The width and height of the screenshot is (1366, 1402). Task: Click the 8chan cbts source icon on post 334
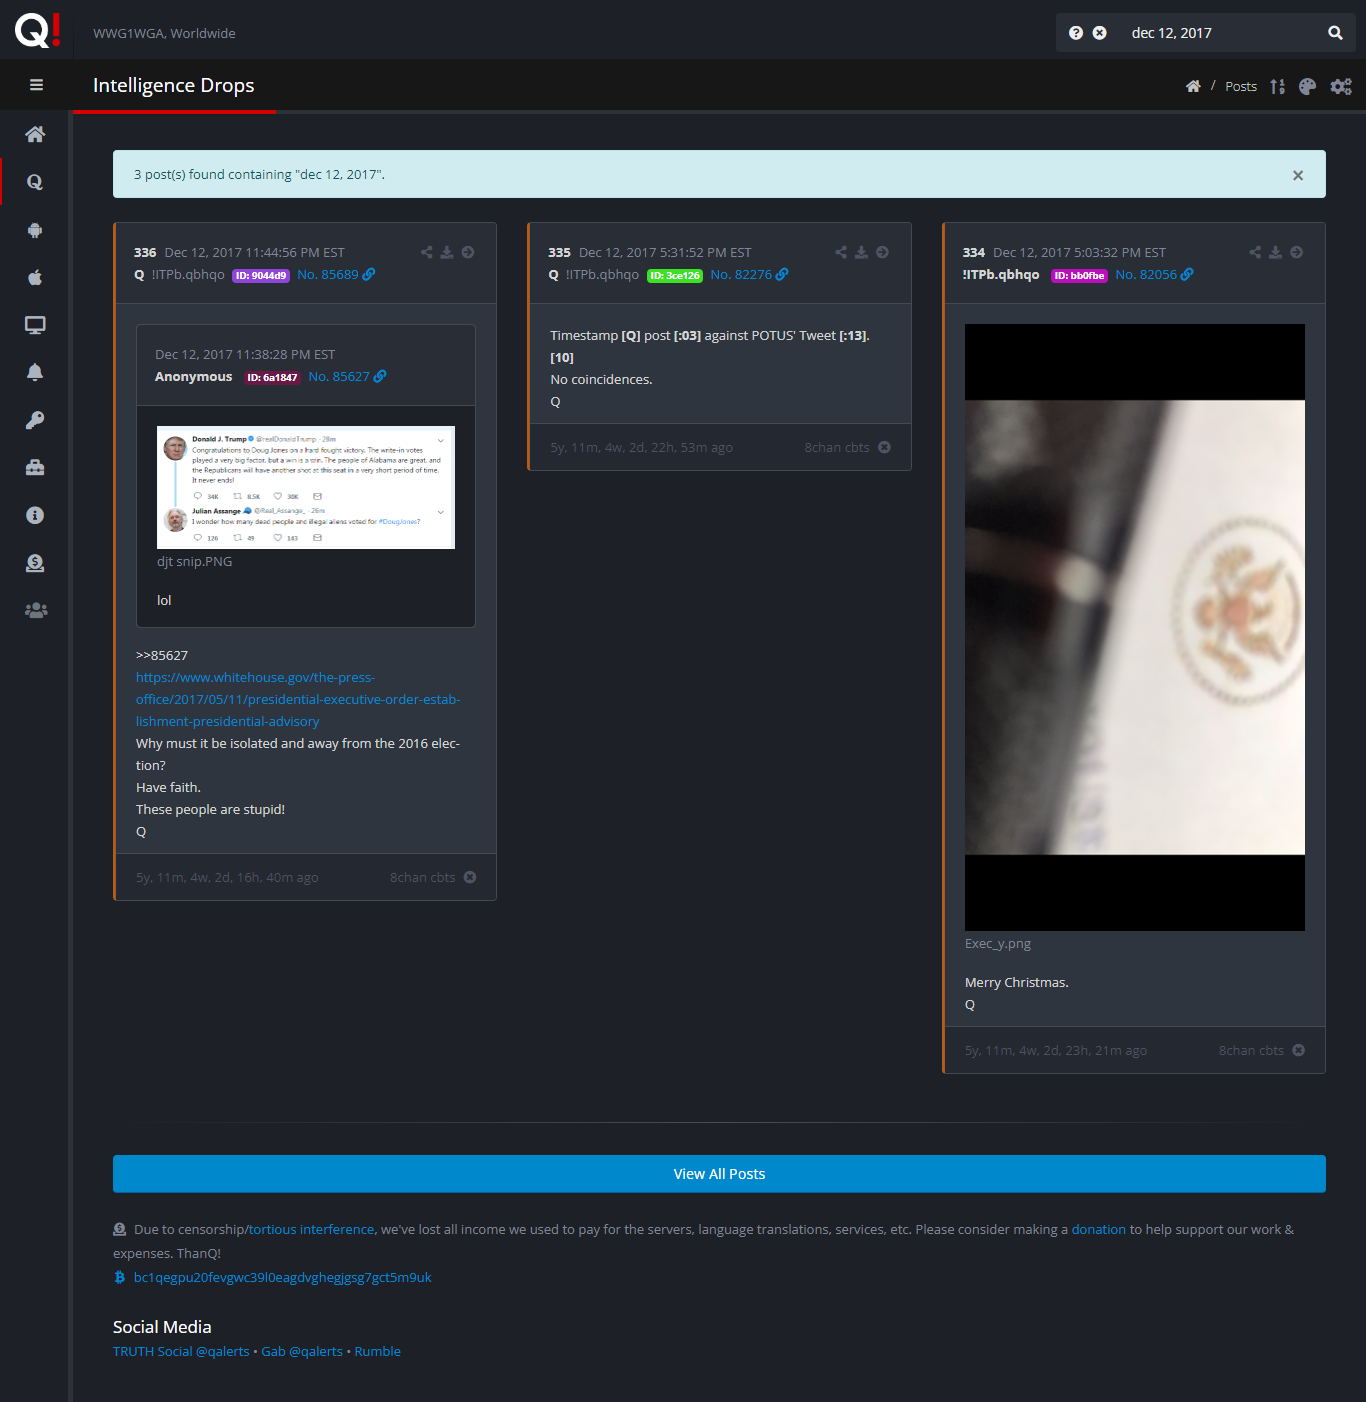click(1298, 1050)
